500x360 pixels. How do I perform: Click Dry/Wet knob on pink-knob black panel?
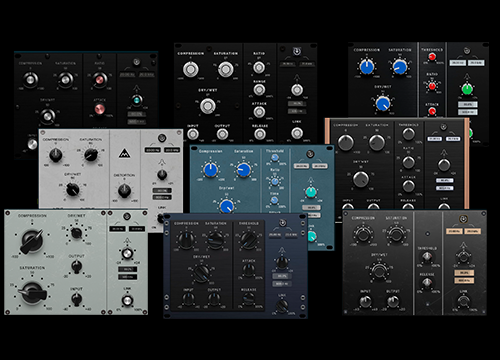tap(48, 116)
